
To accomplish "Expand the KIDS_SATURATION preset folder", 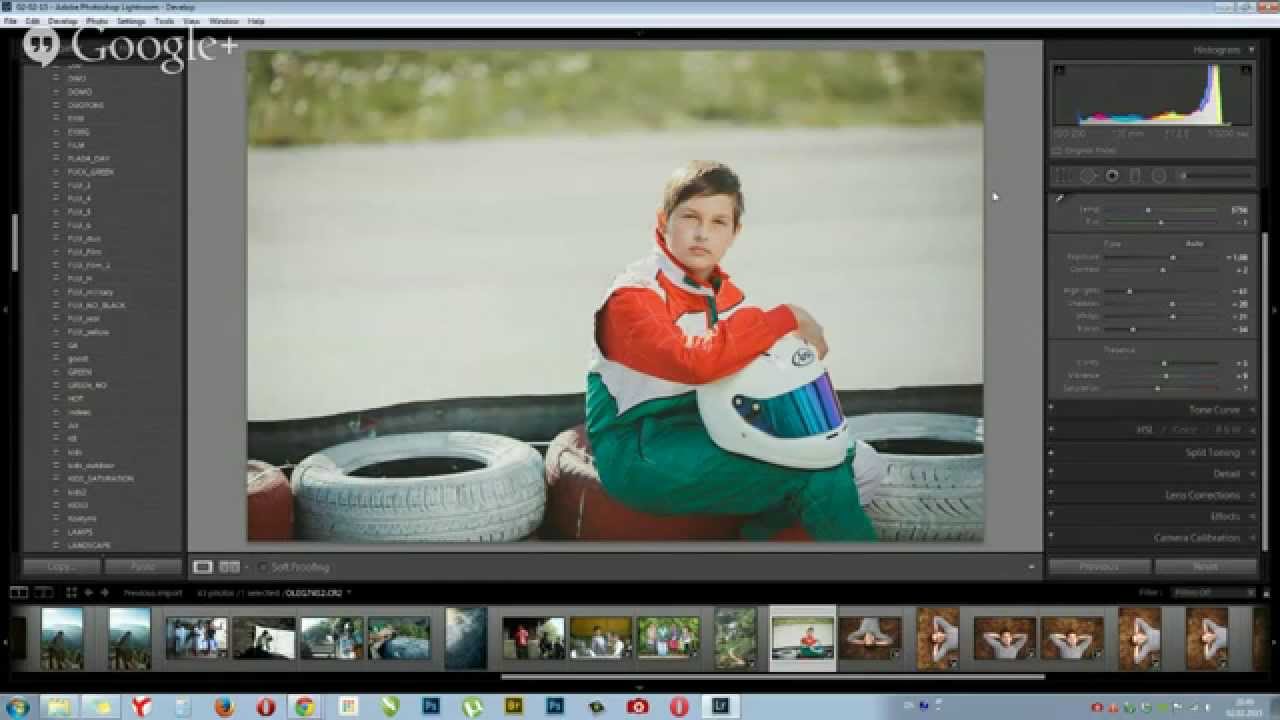I will [58, 479].
